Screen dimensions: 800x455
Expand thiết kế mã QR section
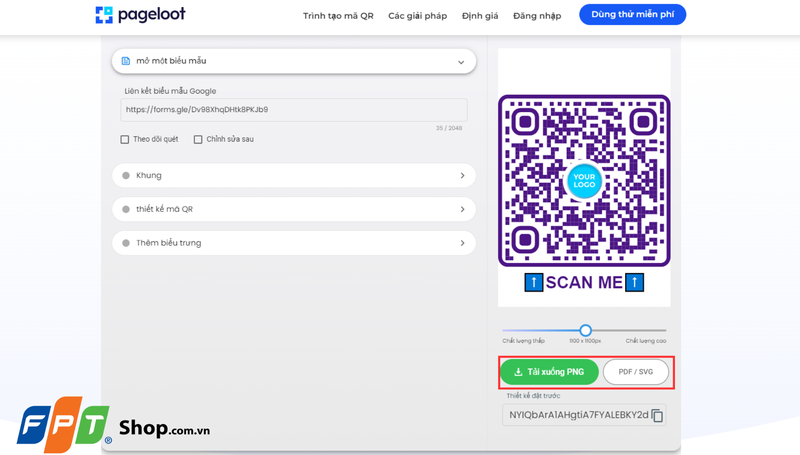pos(294,209)
